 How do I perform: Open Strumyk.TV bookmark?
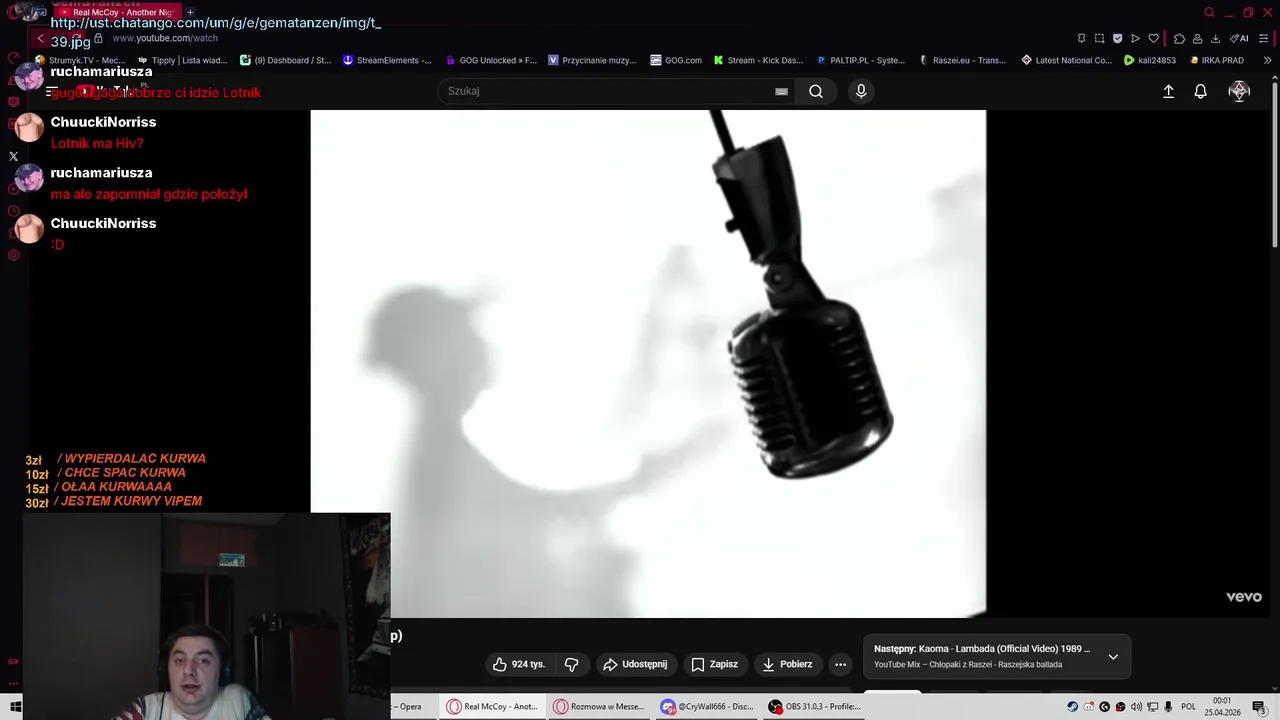click(80, 60)
